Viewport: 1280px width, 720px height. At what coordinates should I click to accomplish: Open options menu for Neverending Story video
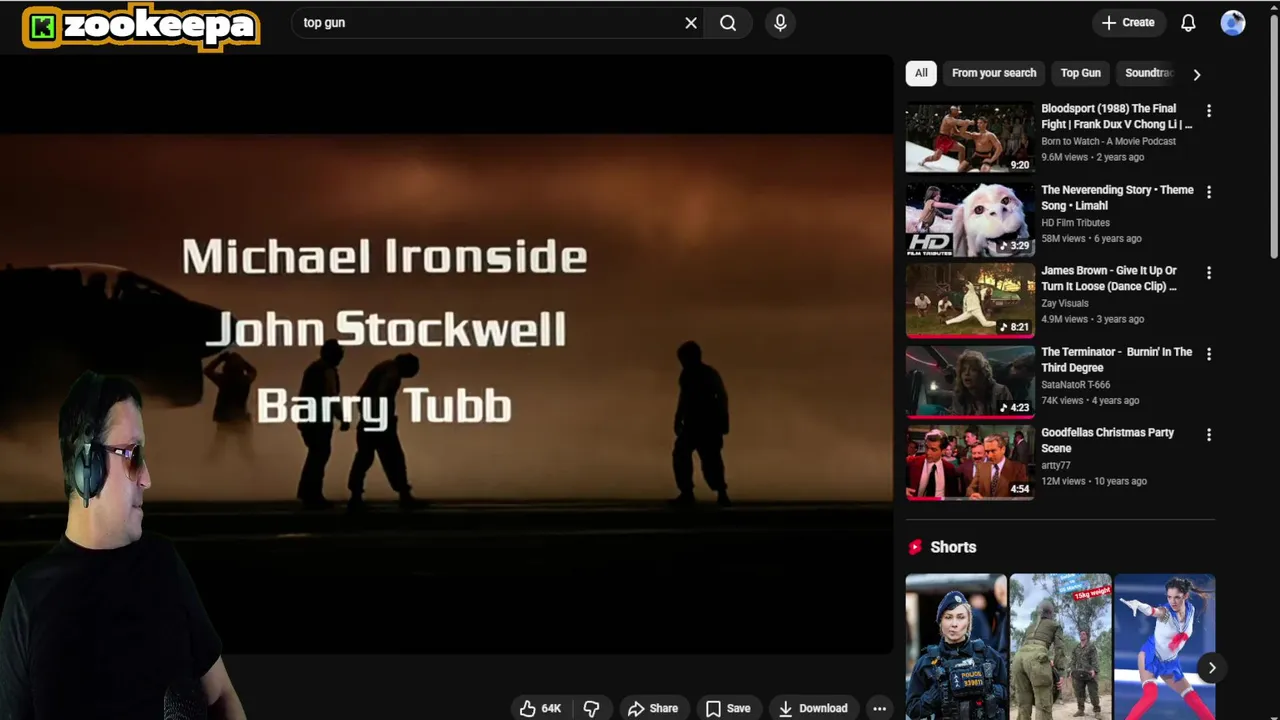click(1208, 192)
